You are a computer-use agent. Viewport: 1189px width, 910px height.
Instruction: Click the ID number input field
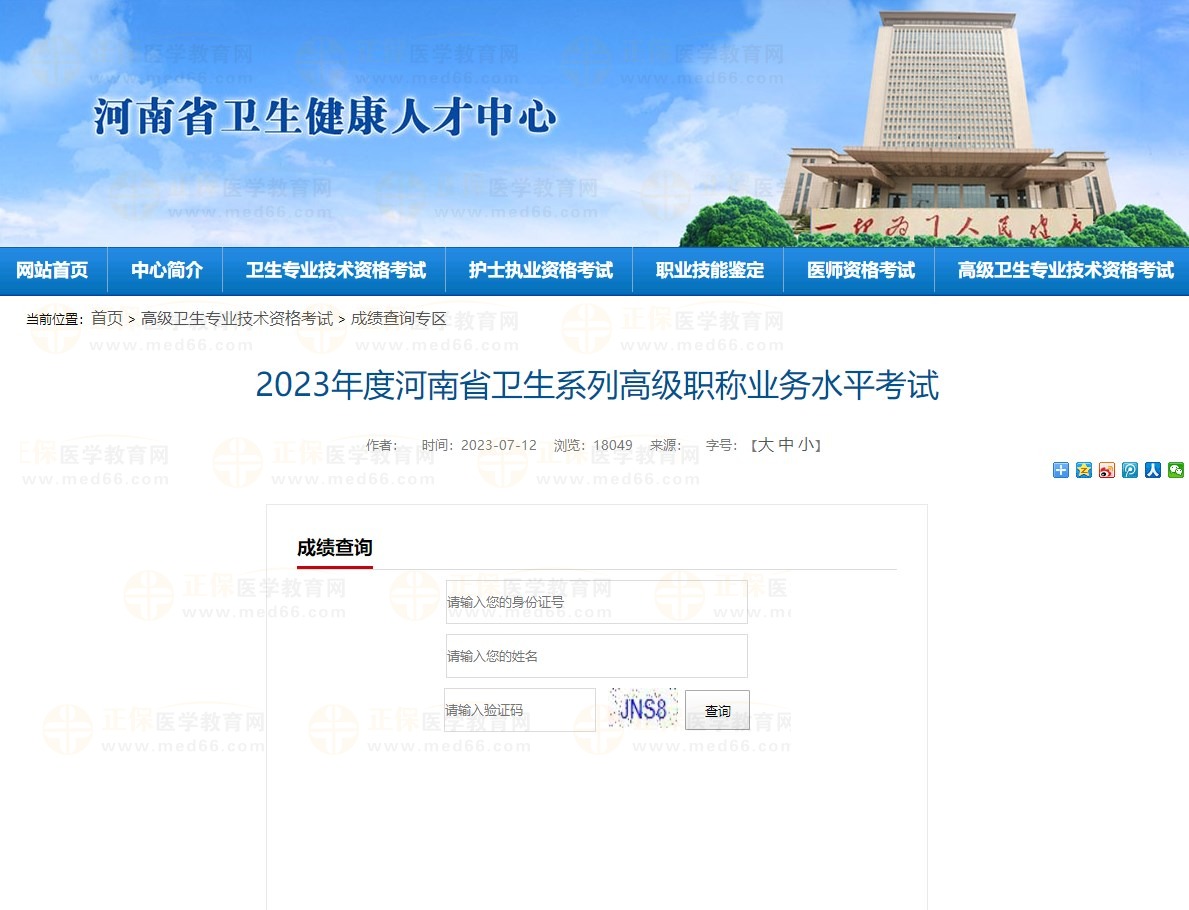click(596, 601)
